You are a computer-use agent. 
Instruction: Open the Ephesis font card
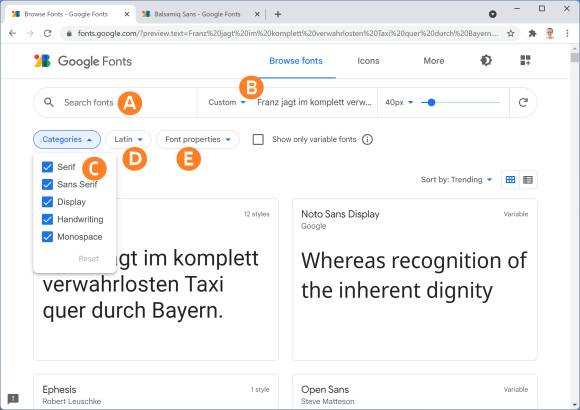[x=156, y=391]
